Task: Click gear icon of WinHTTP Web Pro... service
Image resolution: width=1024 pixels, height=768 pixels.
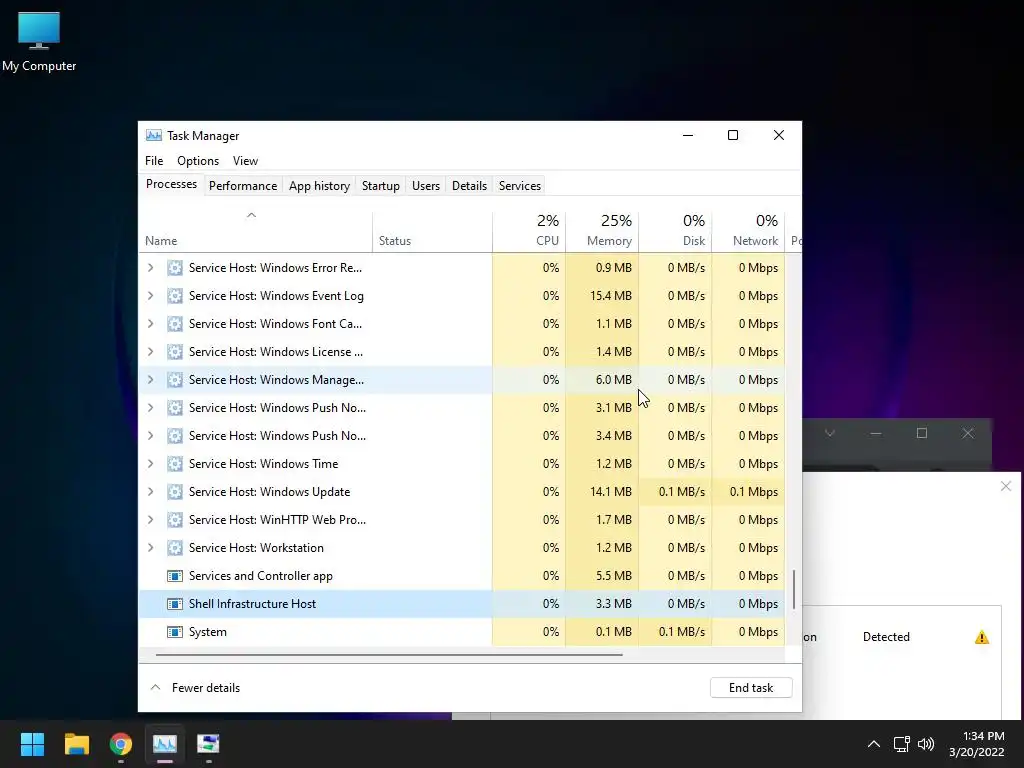Action: [174, 520]
